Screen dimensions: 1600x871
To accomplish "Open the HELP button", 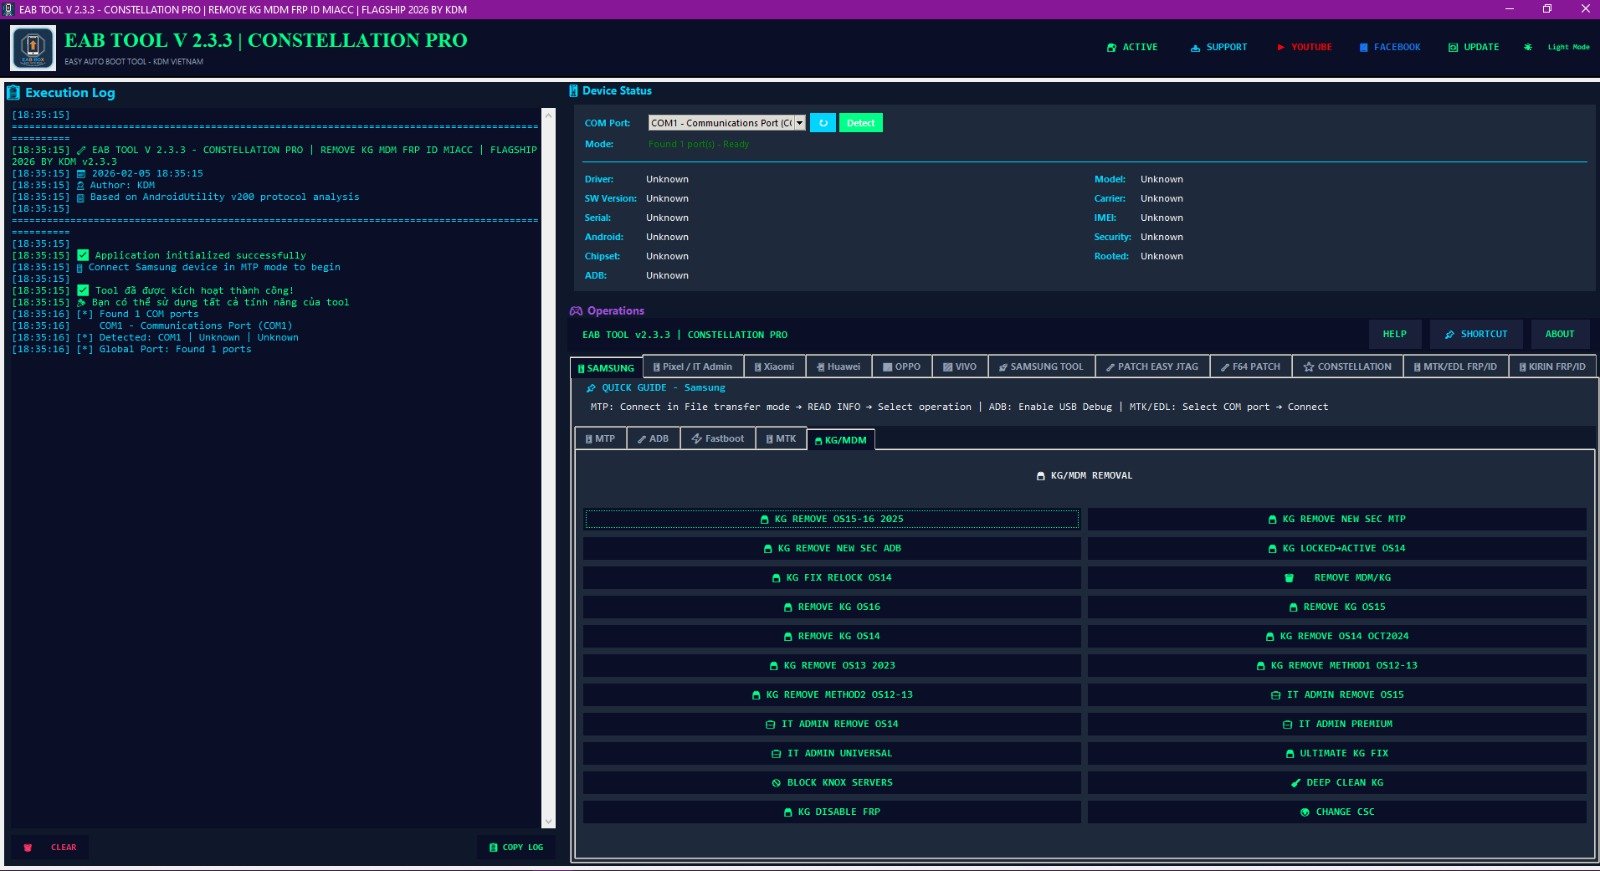I will 1395,334.
